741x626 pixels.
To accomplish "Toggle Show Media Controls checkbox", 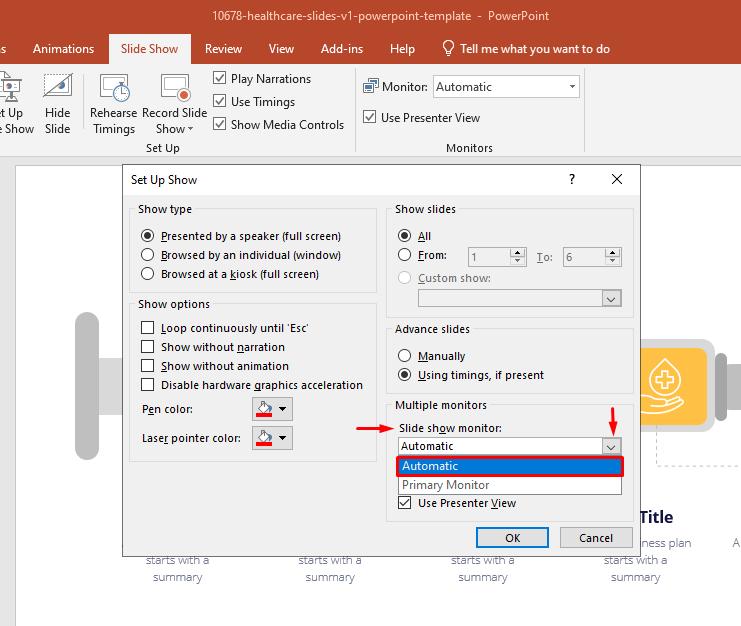I will (219, 124).
